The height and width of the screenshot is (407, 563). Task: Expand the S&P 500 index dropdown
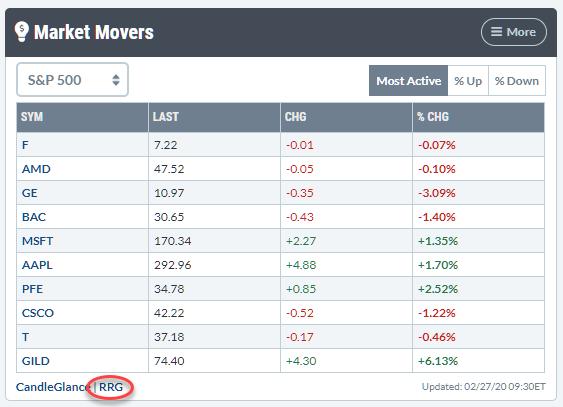[x=73, y=80]
